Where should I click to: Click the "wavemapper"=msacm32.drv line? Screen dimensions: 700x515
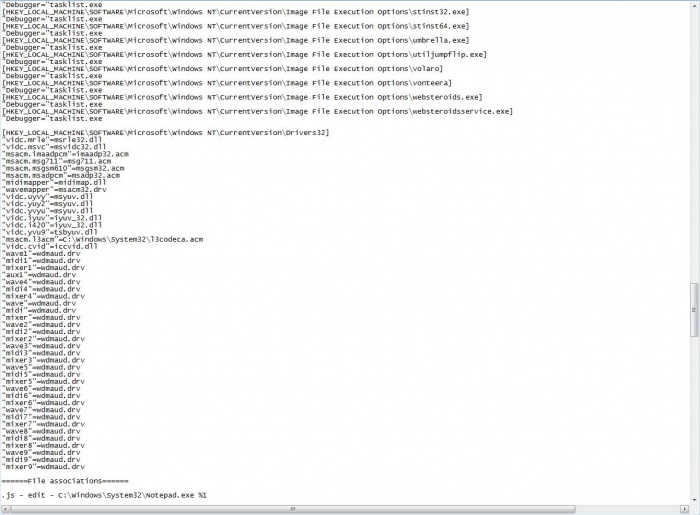[x=54, y=190]
